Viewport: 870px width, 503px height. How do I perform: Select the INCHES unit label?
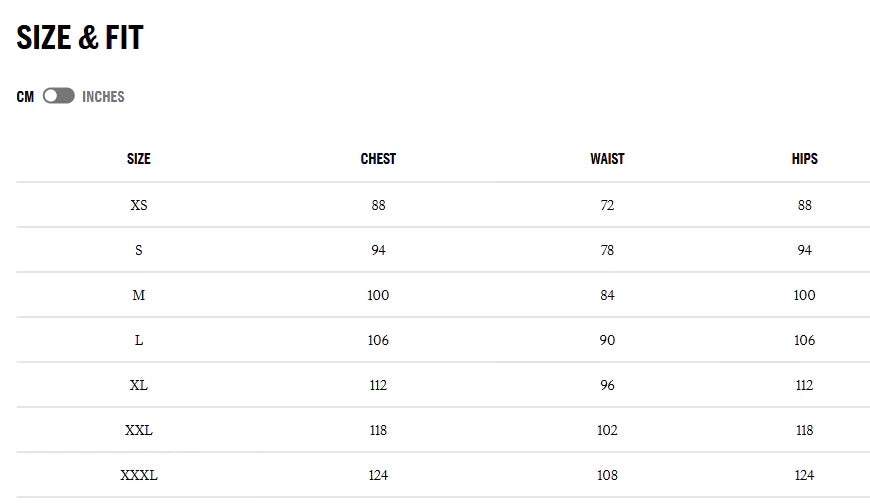pyautogui.click(x=103, y=97)
